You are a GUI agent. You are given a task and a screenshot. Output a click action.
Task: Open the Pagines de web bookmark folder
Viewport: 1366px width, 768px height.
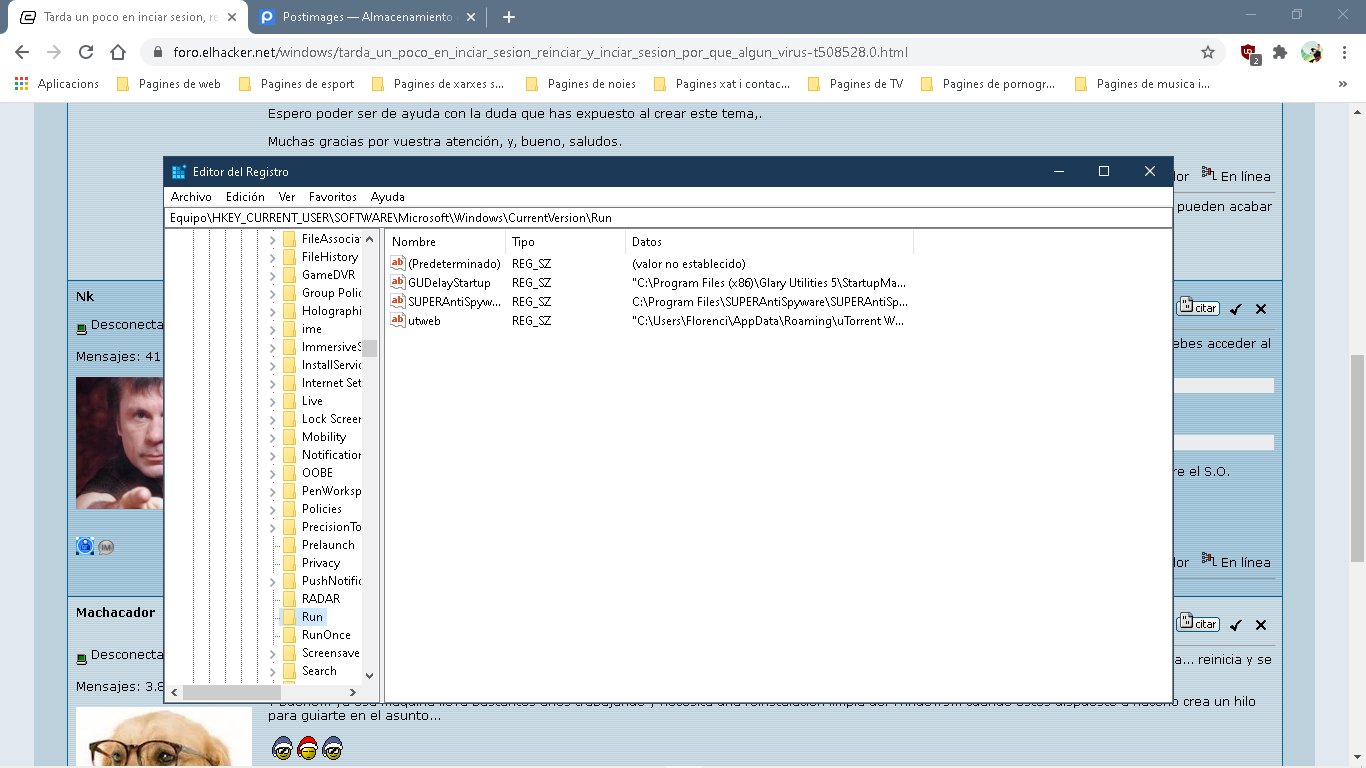169,84
